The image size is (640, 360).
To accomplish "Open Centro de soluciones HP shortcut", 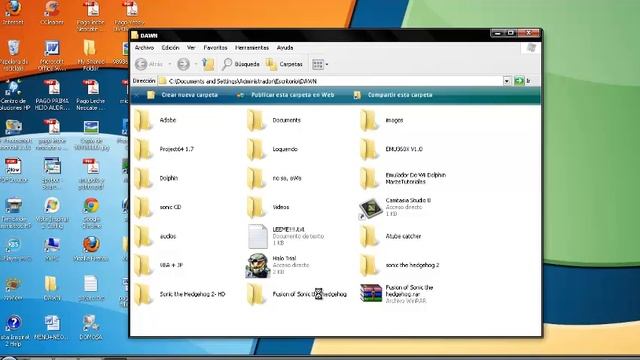I will click(x=13, y=95).
